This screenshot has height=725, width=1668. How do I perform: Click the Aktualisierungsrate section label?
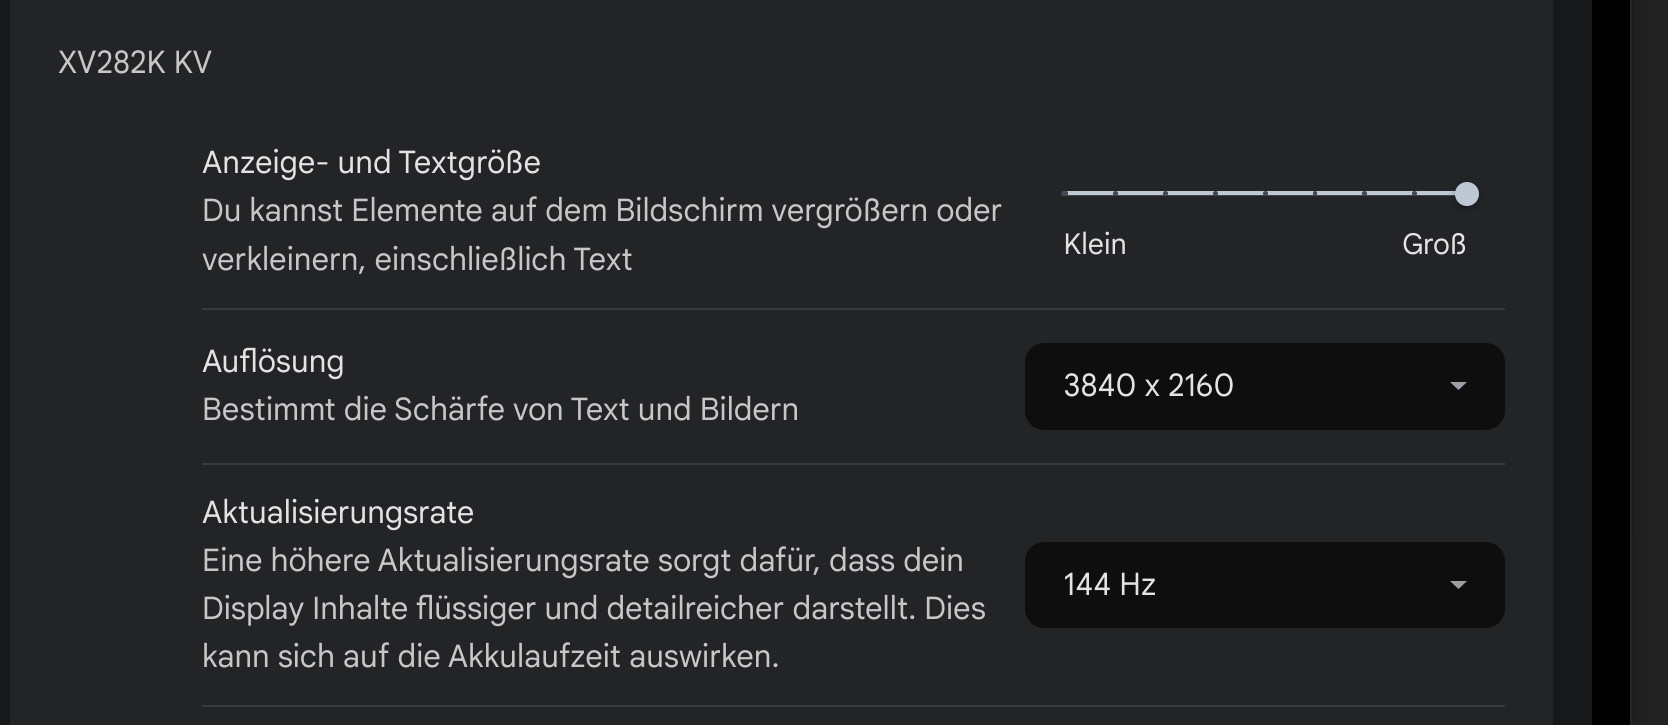coord(337,512)
